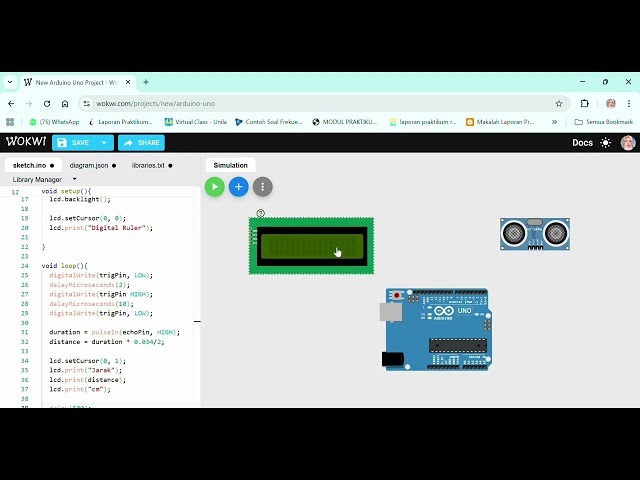Screen dimensions: 640x480
Task: Click the Wokwi logo
Action: (x=26, y=142)
